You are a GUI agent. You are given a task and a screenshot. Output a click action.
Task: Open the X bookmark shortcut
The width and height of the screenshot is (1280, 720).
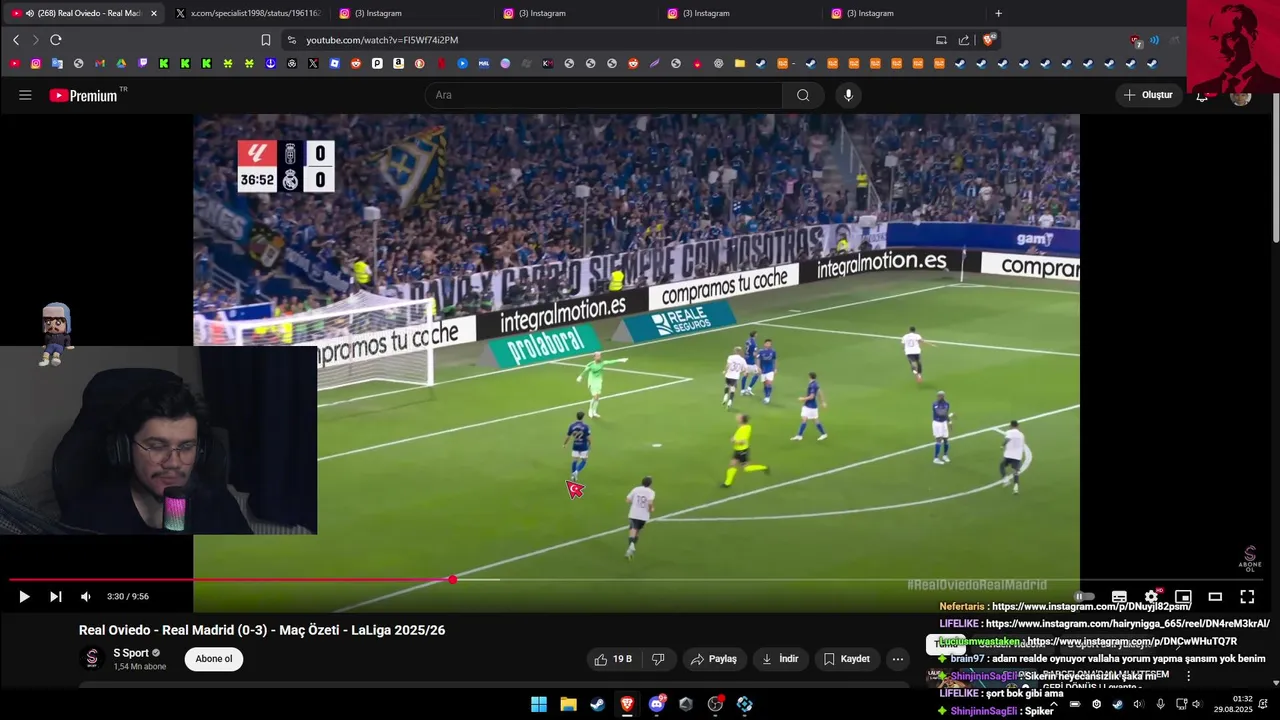tap(313, 63)
